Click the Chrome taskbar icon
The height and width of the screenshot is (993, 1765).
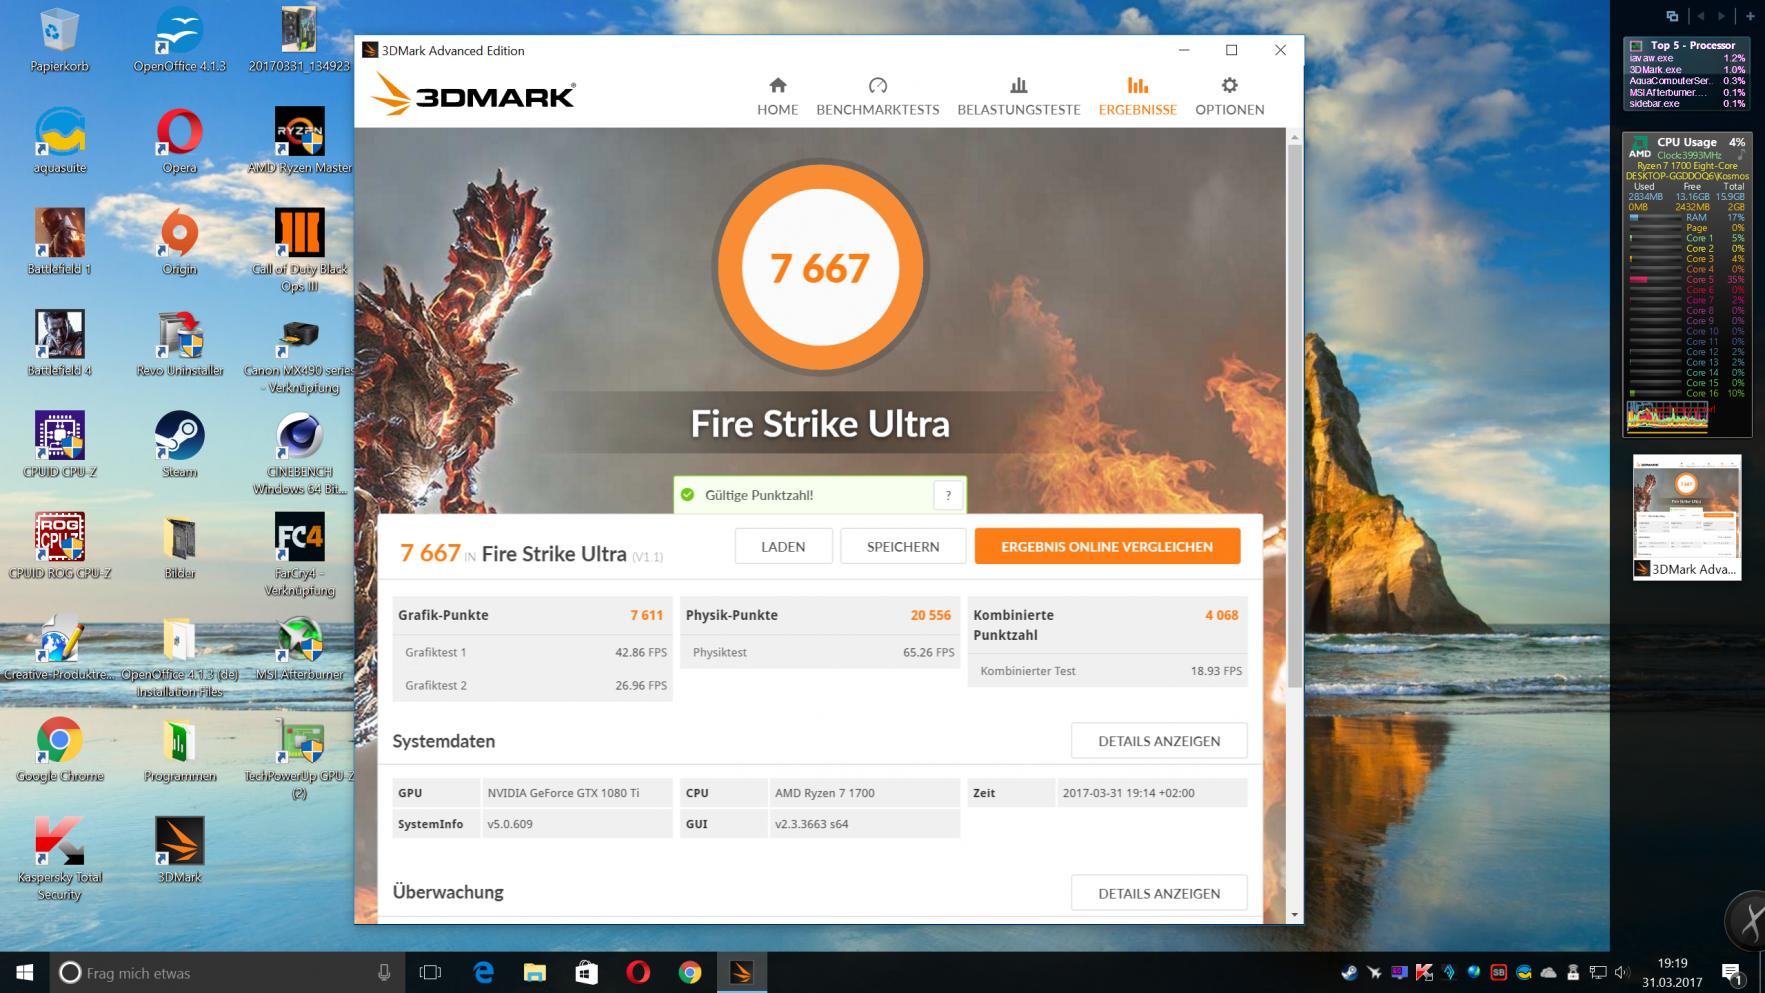pos(690,972)
